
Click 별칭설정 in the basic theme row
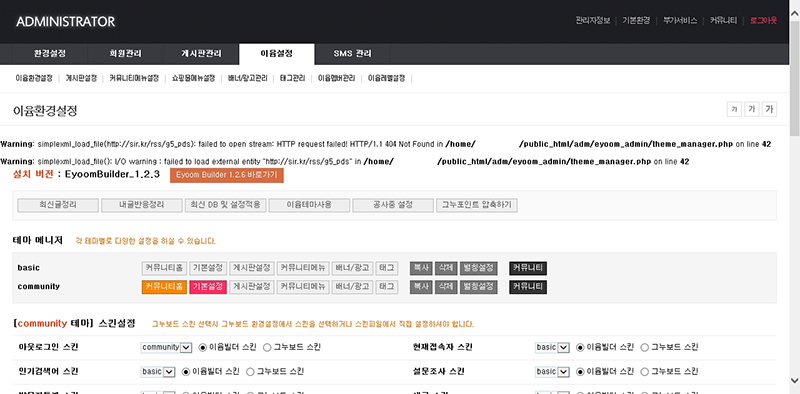coord(479,268)
